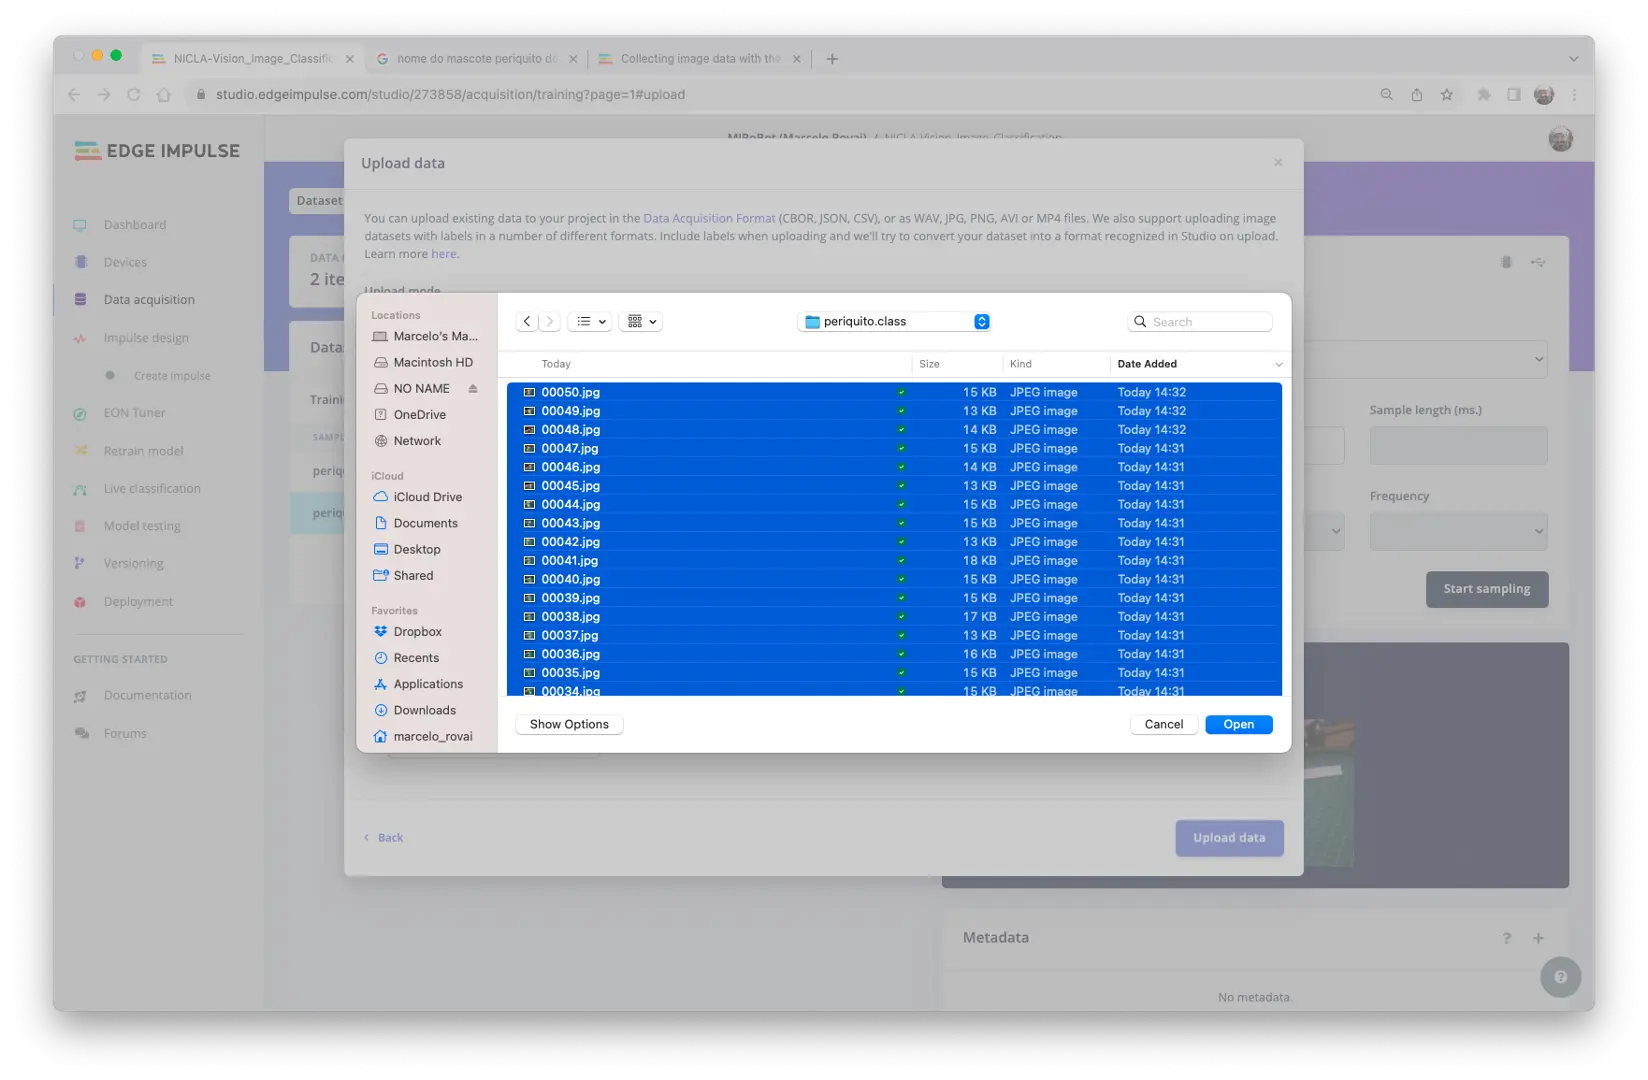
Task: Open the list view options dropdown
Action: 590,322
